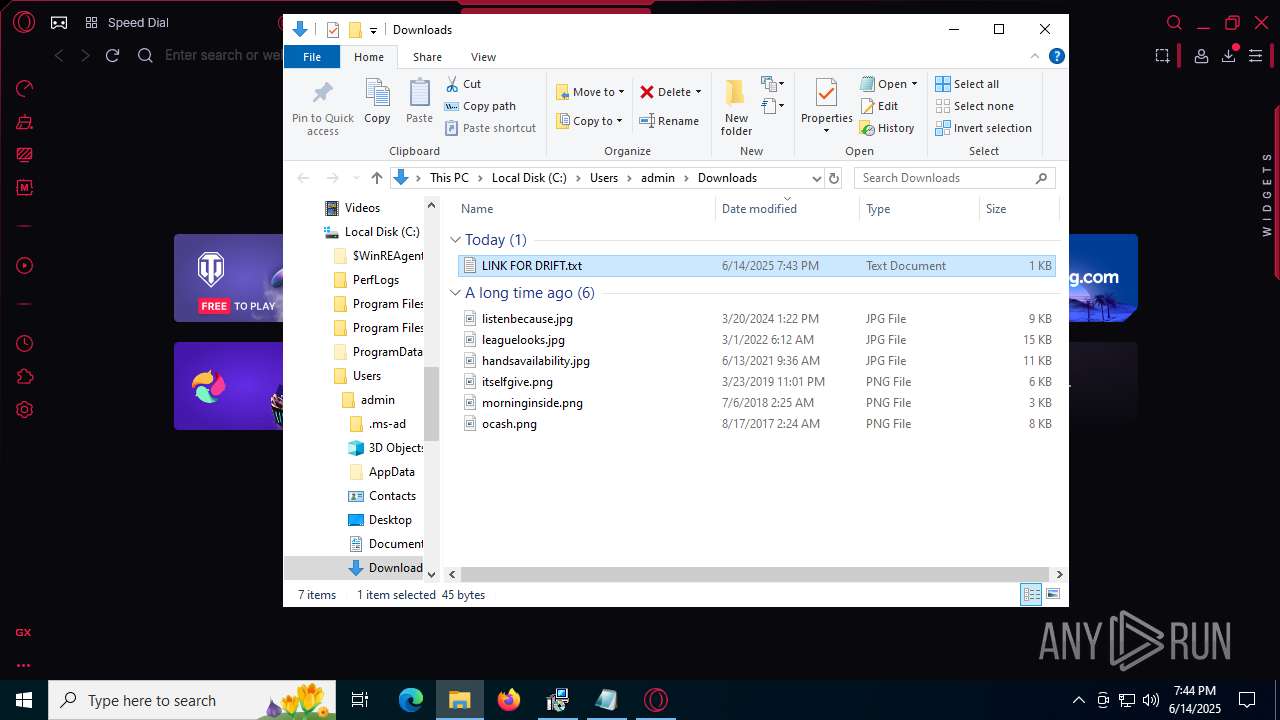Select ocash.png file
This screenshot has height=720, width=1280.
pos(756,424)
